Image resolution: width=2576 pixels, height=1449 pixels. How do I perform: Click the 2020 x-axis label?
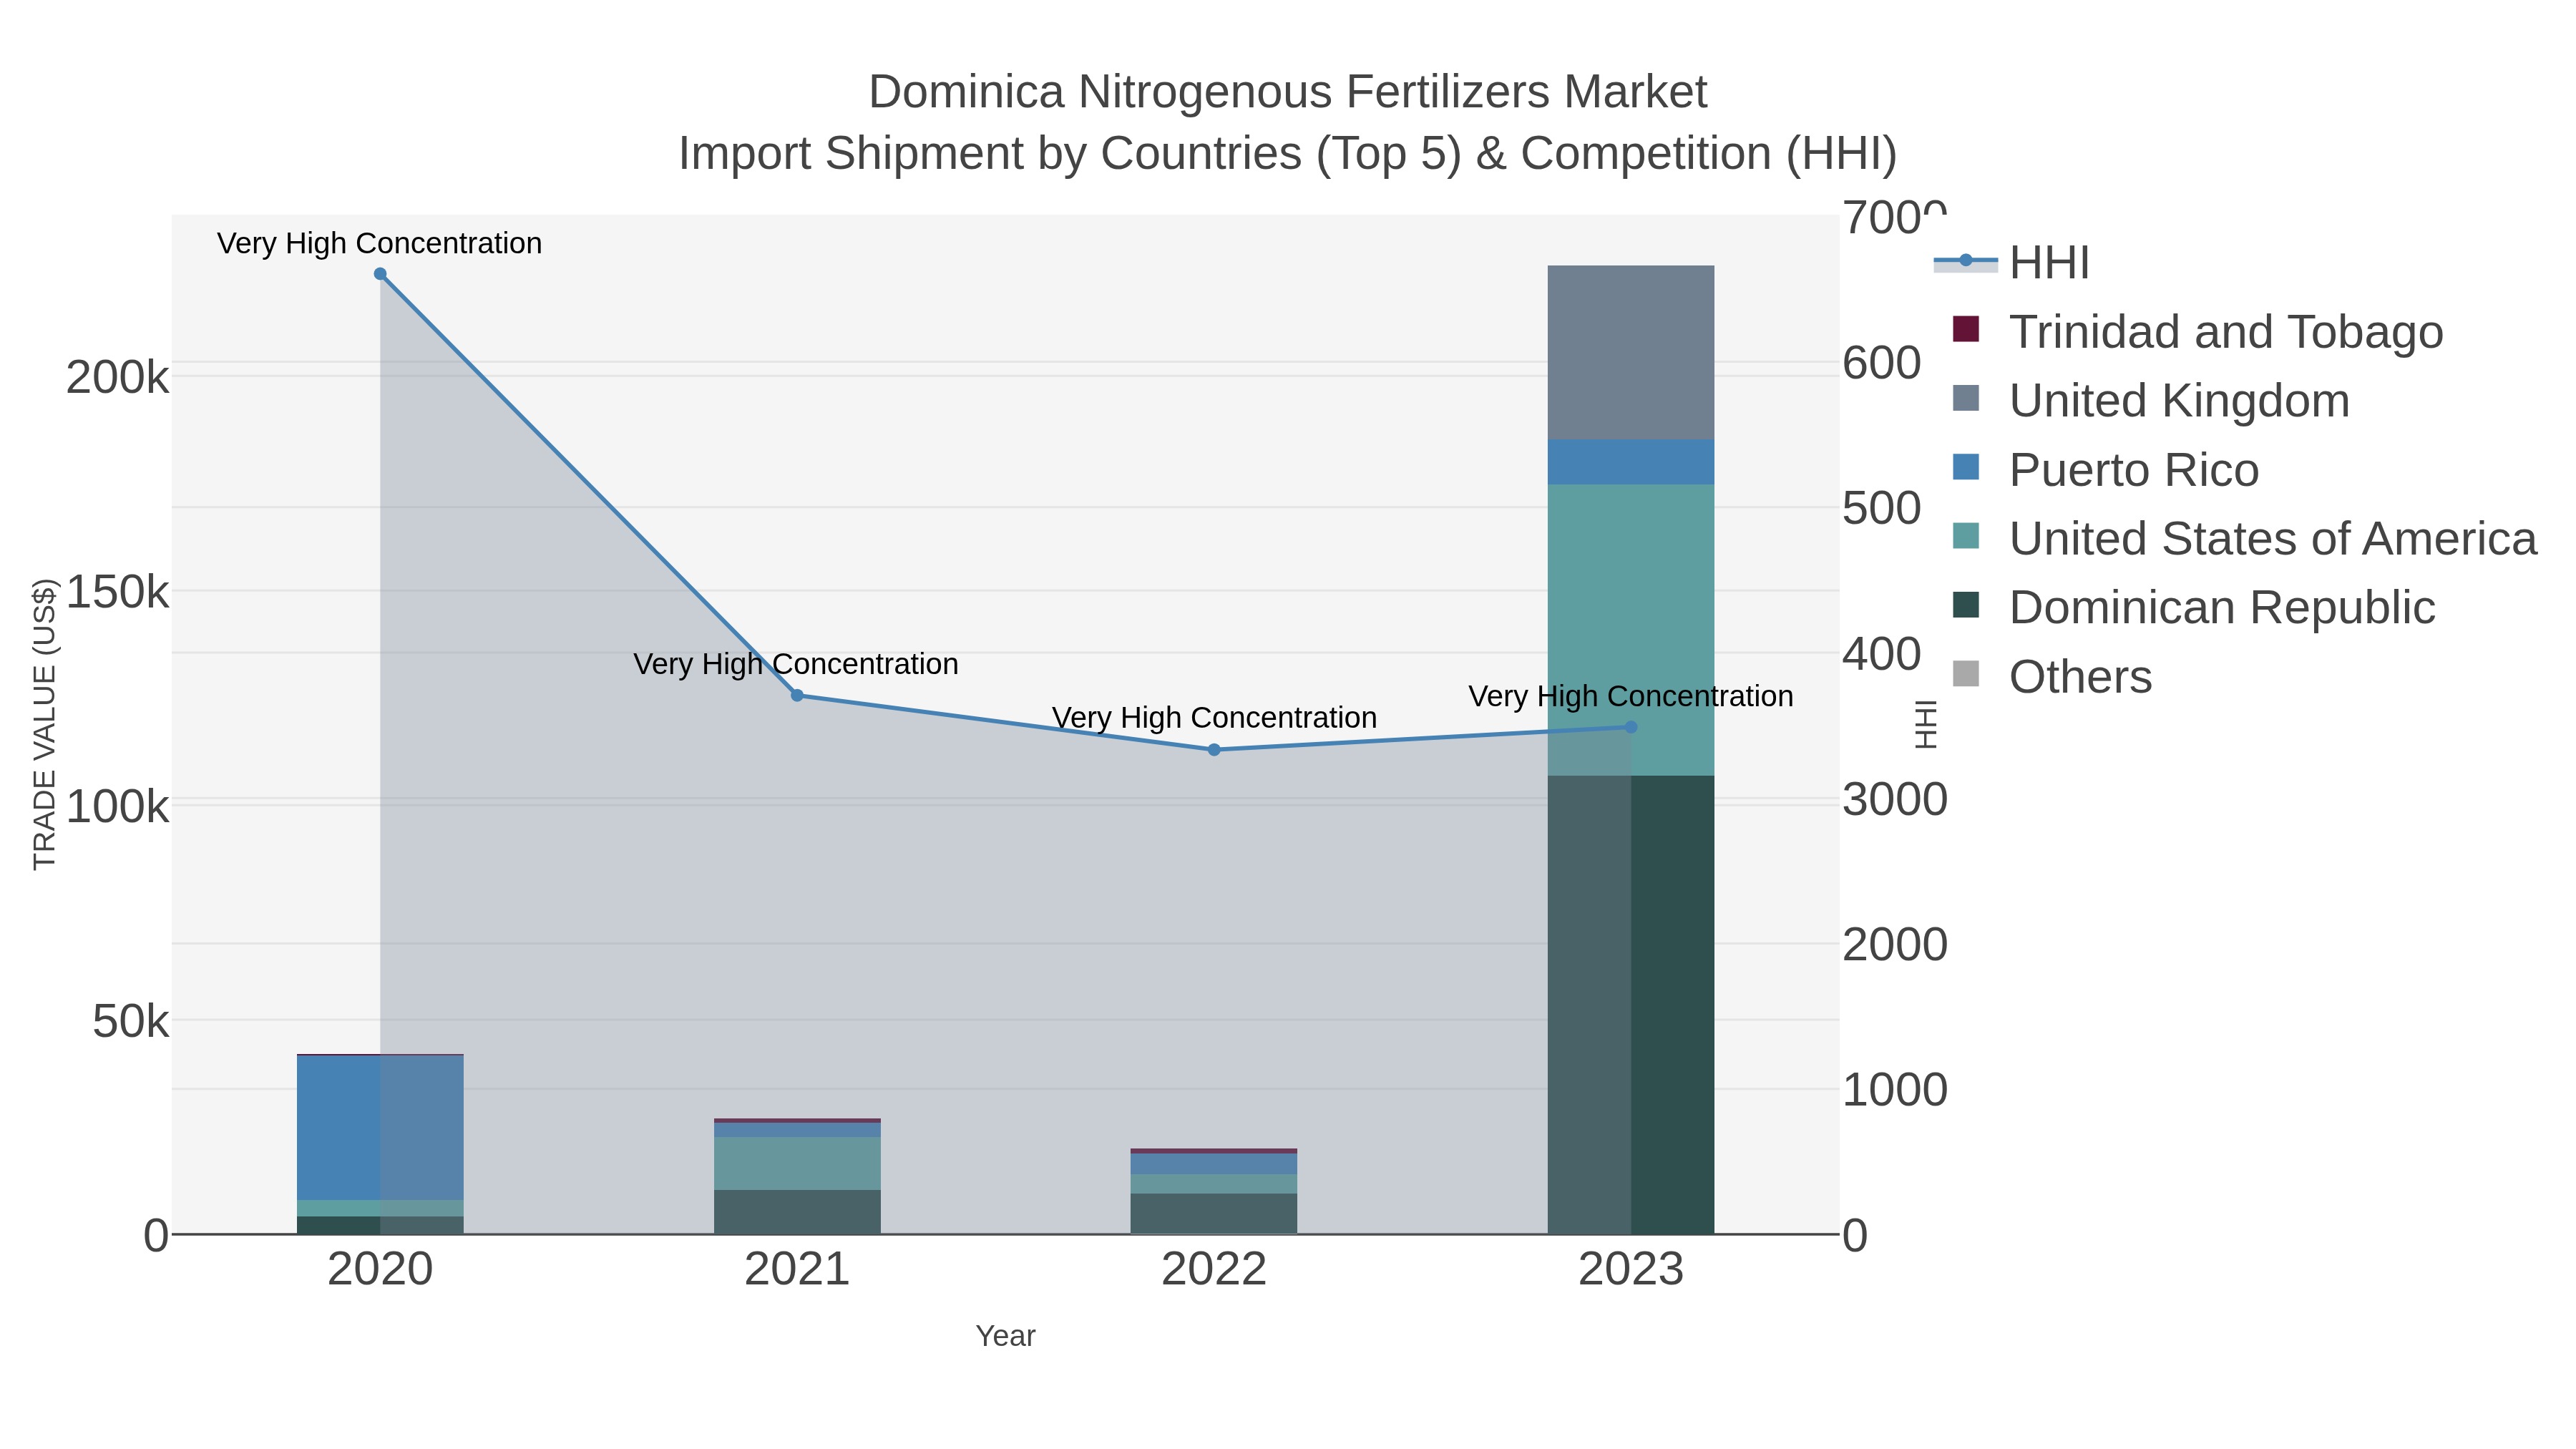380,1270
